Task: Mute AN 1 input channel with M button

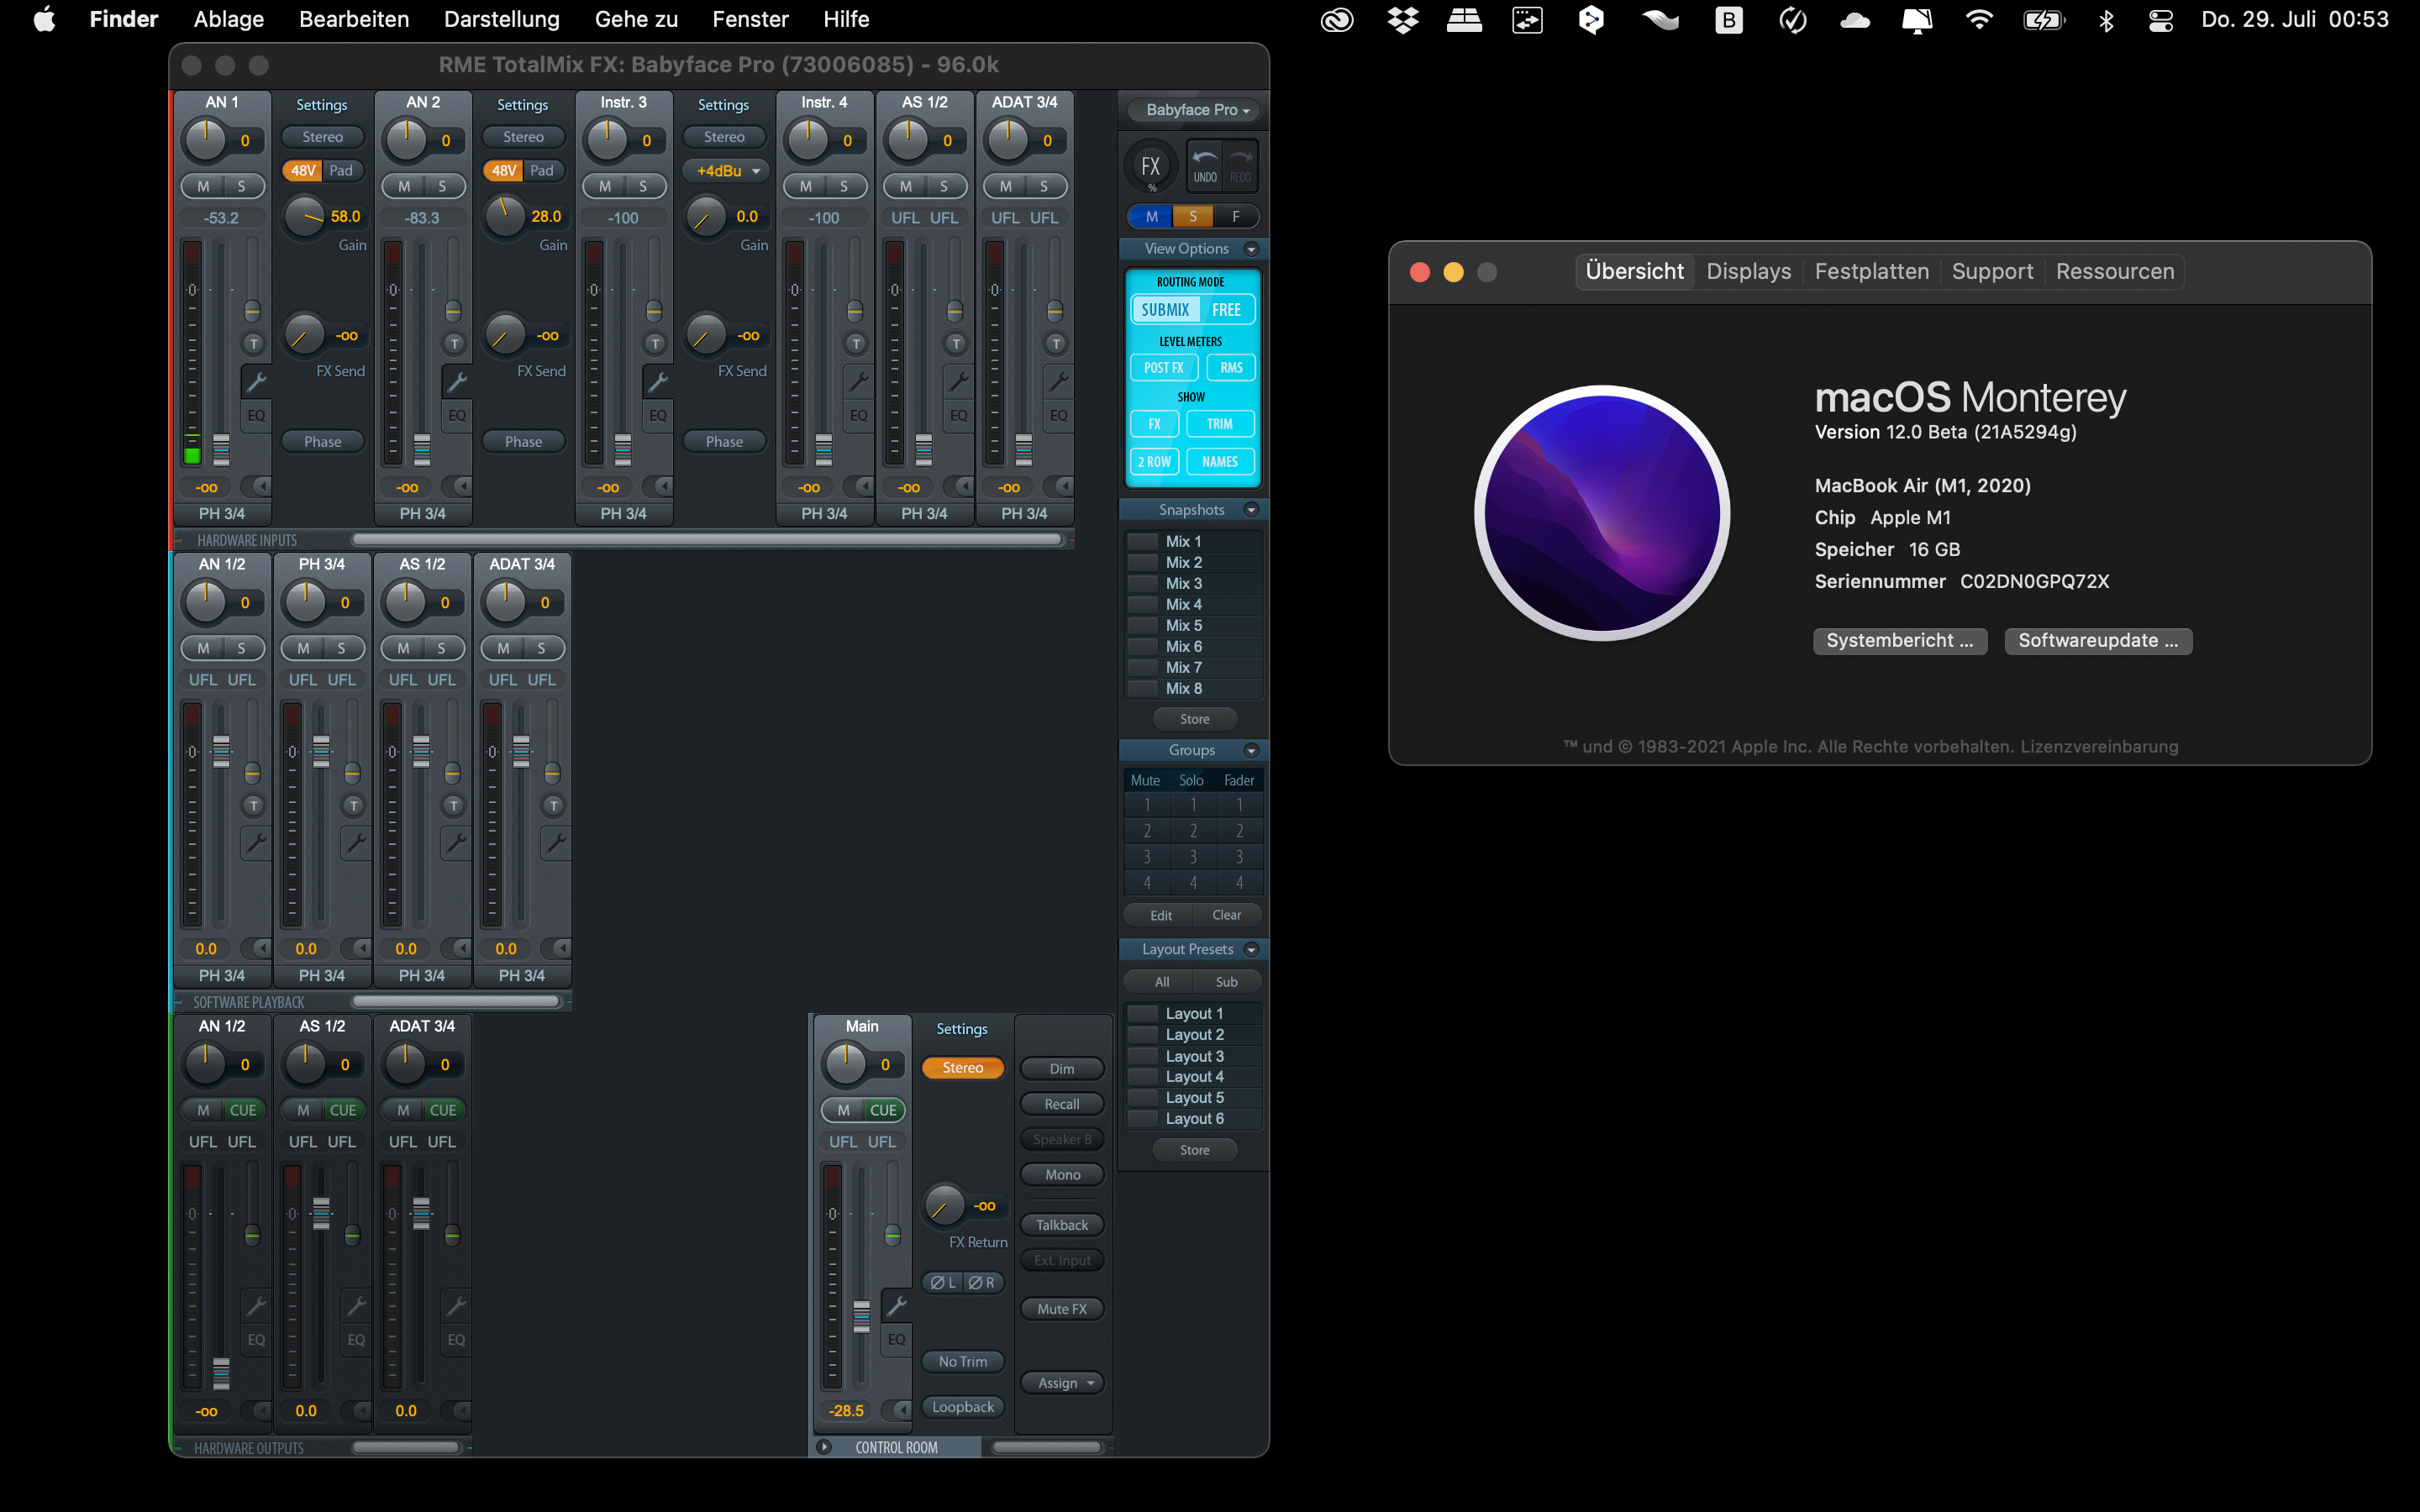Action: point(203,186)
